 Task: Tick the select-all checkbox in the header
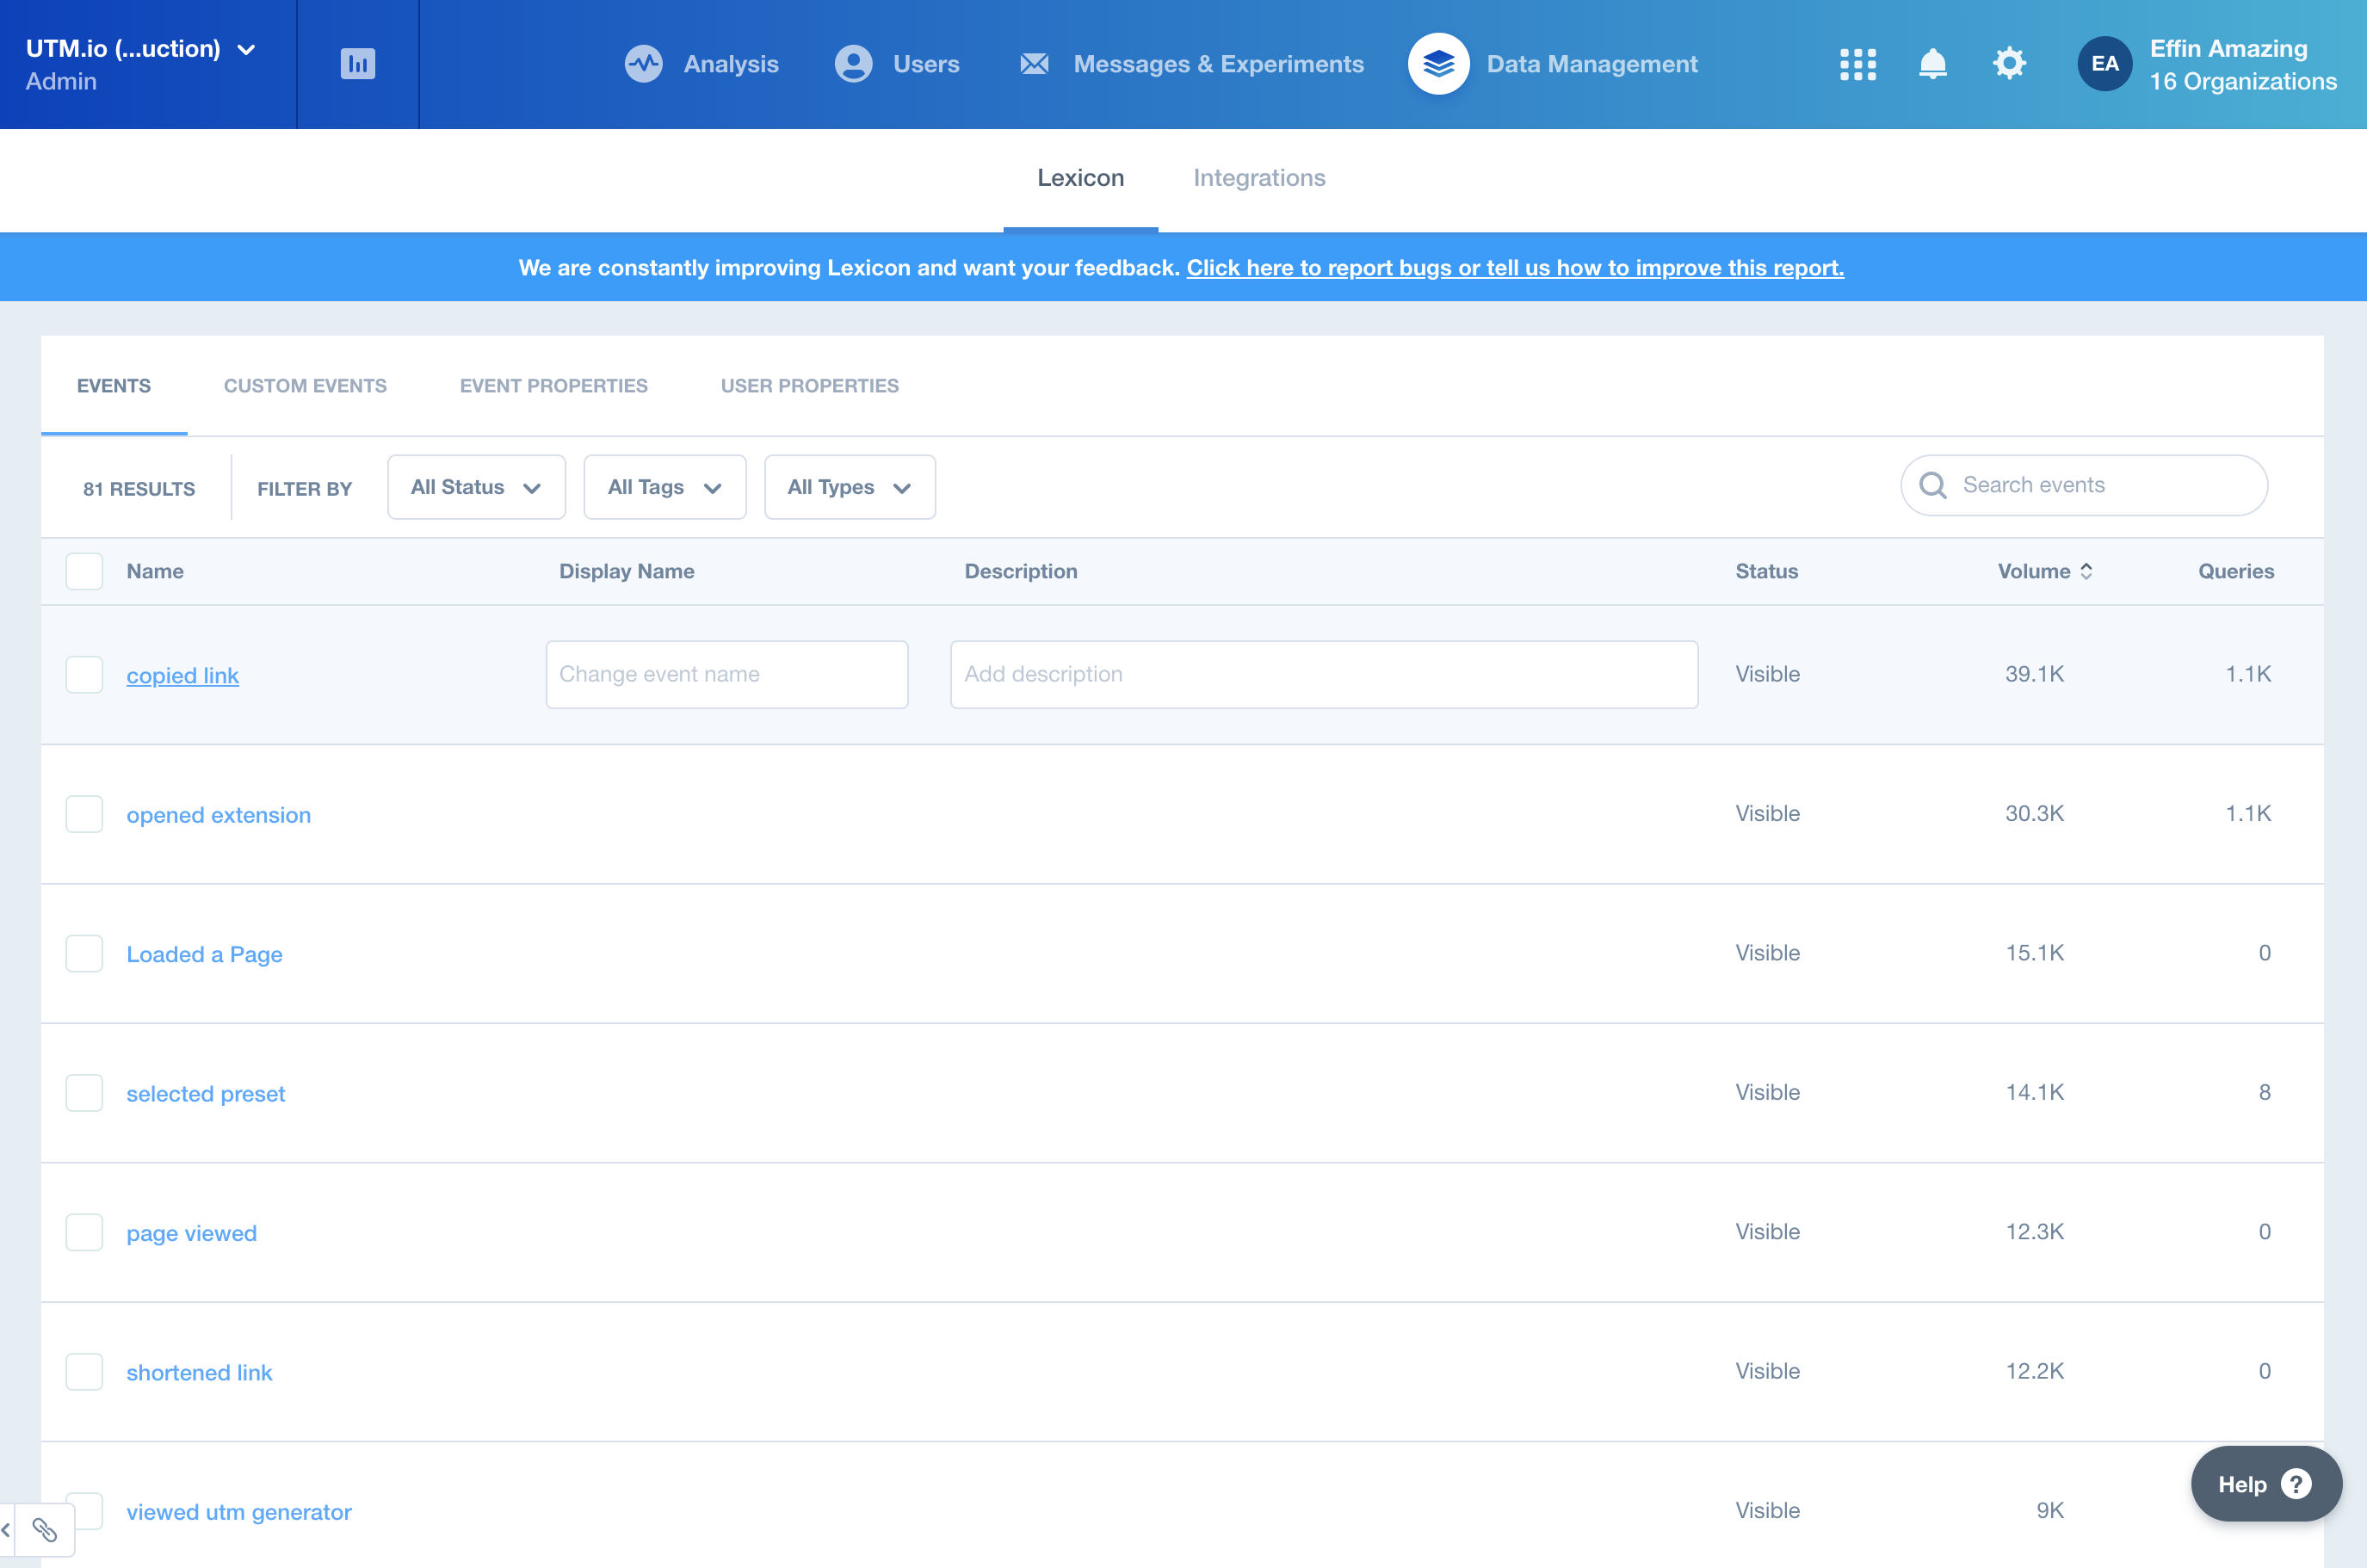84,571
